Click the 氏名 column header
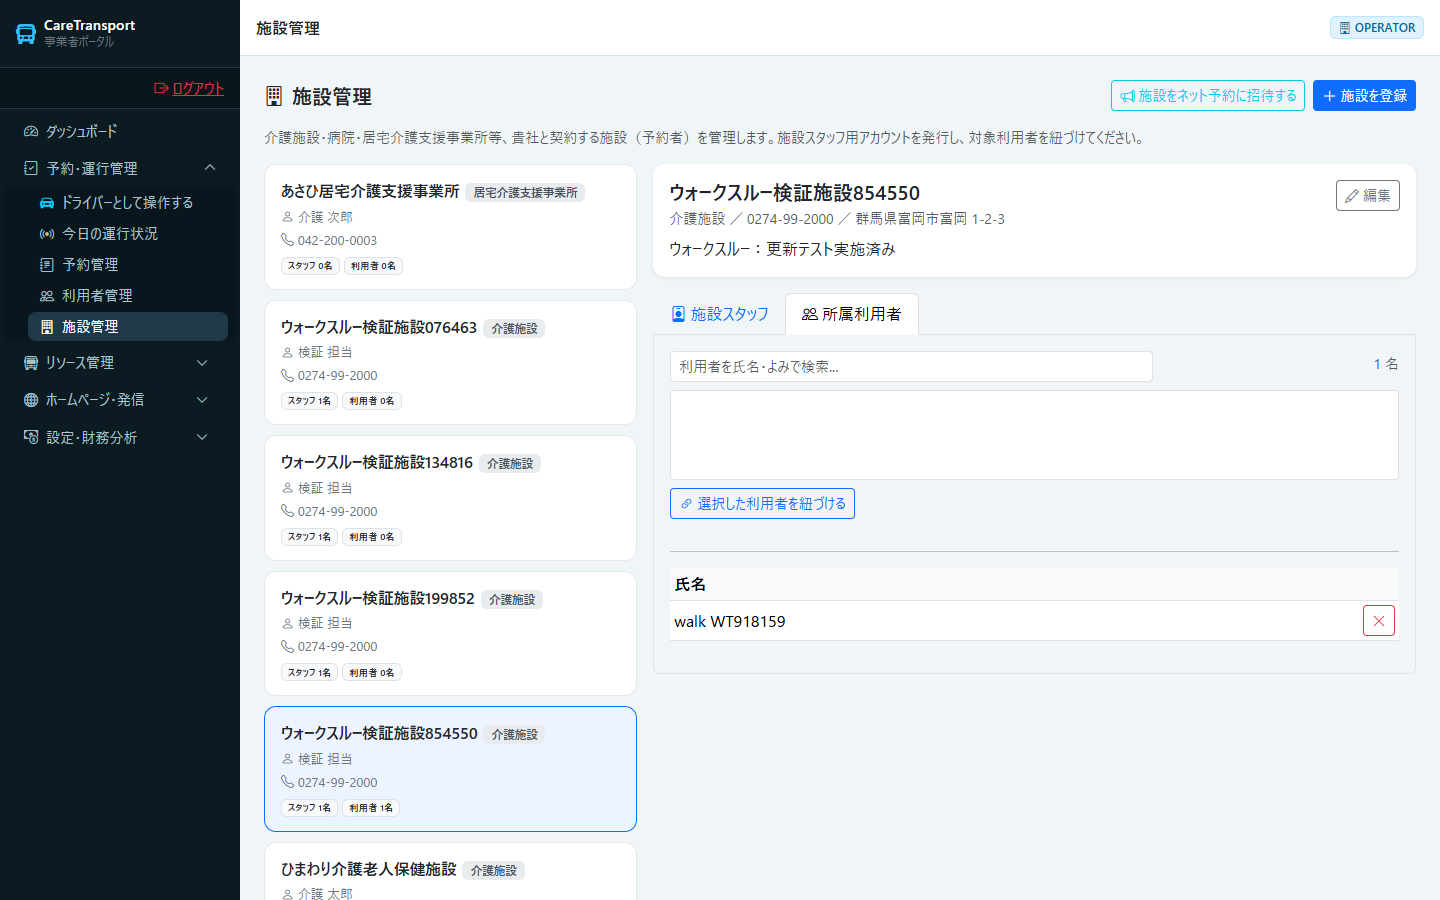The image size is (1440, 900). click(x=690, y=584)
